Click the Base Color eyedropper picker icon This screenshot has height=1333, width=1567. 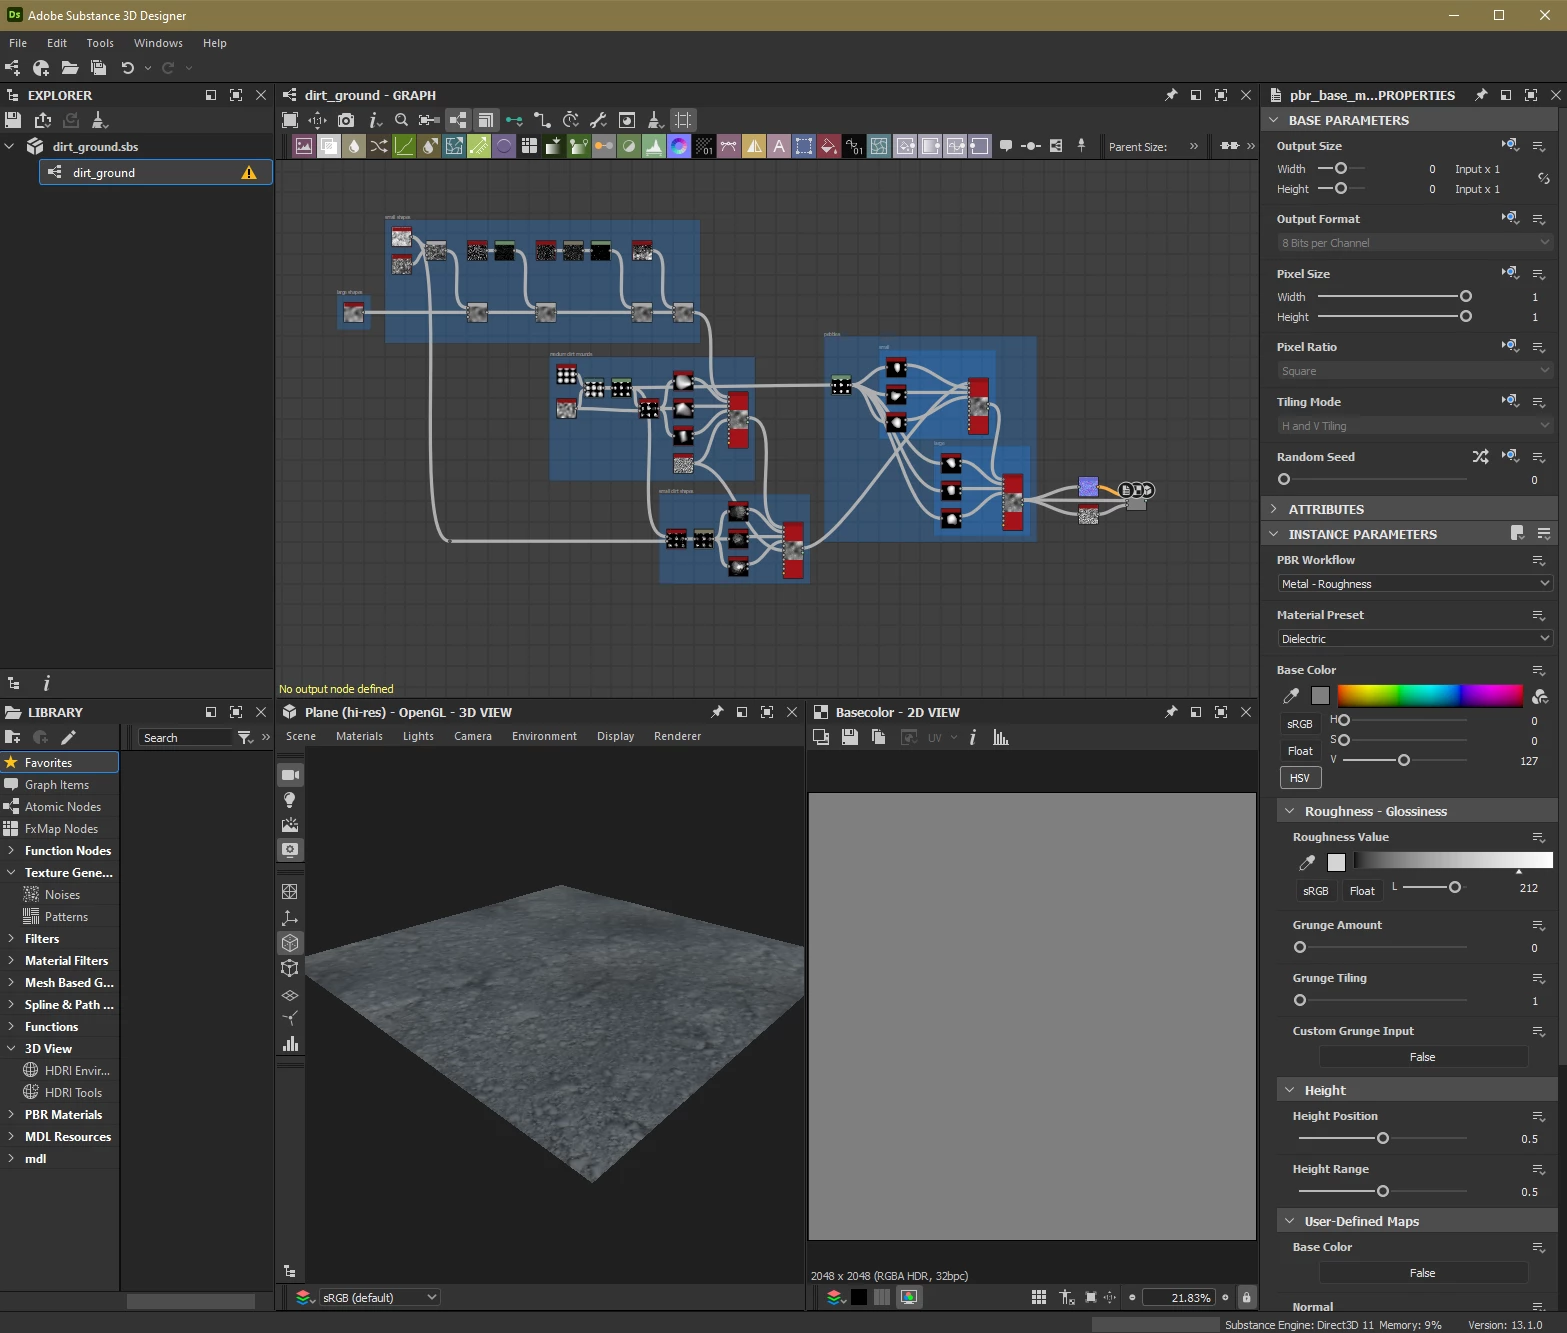click(x=1291, y=695)
